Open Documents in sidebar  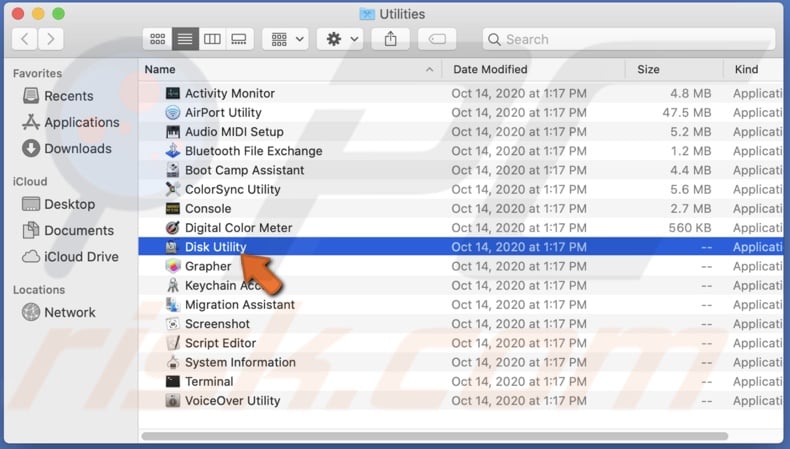point(69,230)
